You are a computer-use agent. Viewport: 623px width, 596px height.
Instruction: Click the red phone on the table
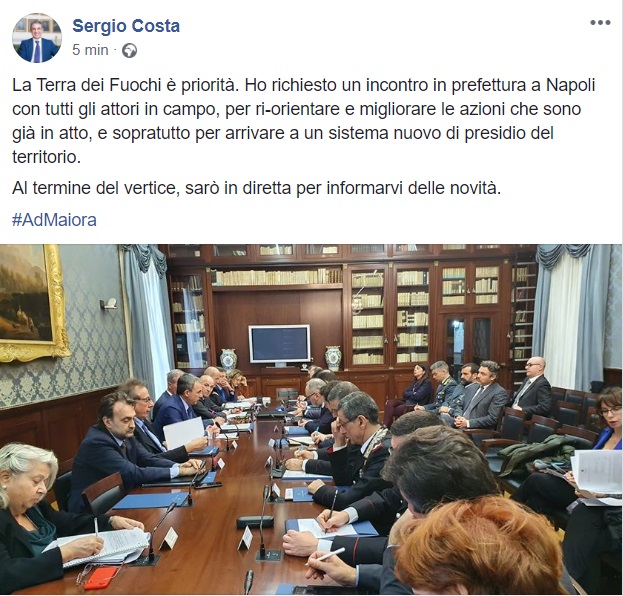[101, 577]
